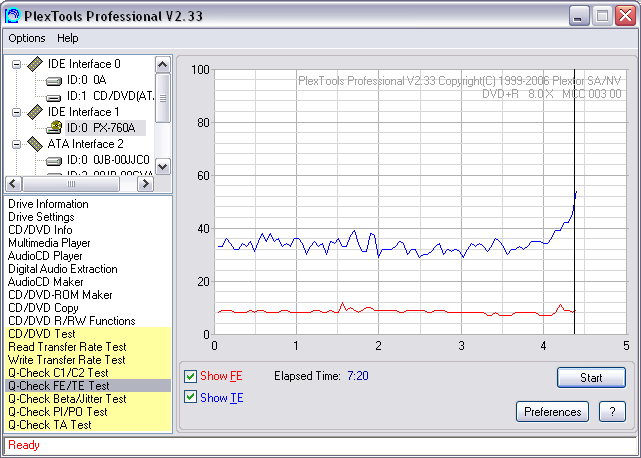Select Q-Check Beta/Jitter Test

click(x=88, y=399)
